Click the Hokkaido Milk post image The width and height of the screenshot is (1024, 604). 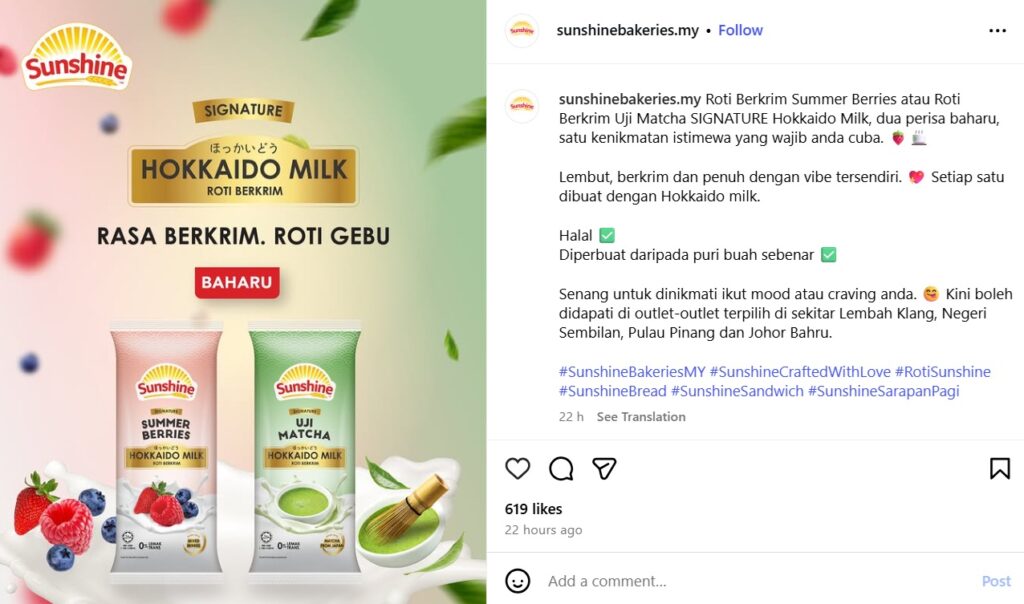[x=243, y=302]
